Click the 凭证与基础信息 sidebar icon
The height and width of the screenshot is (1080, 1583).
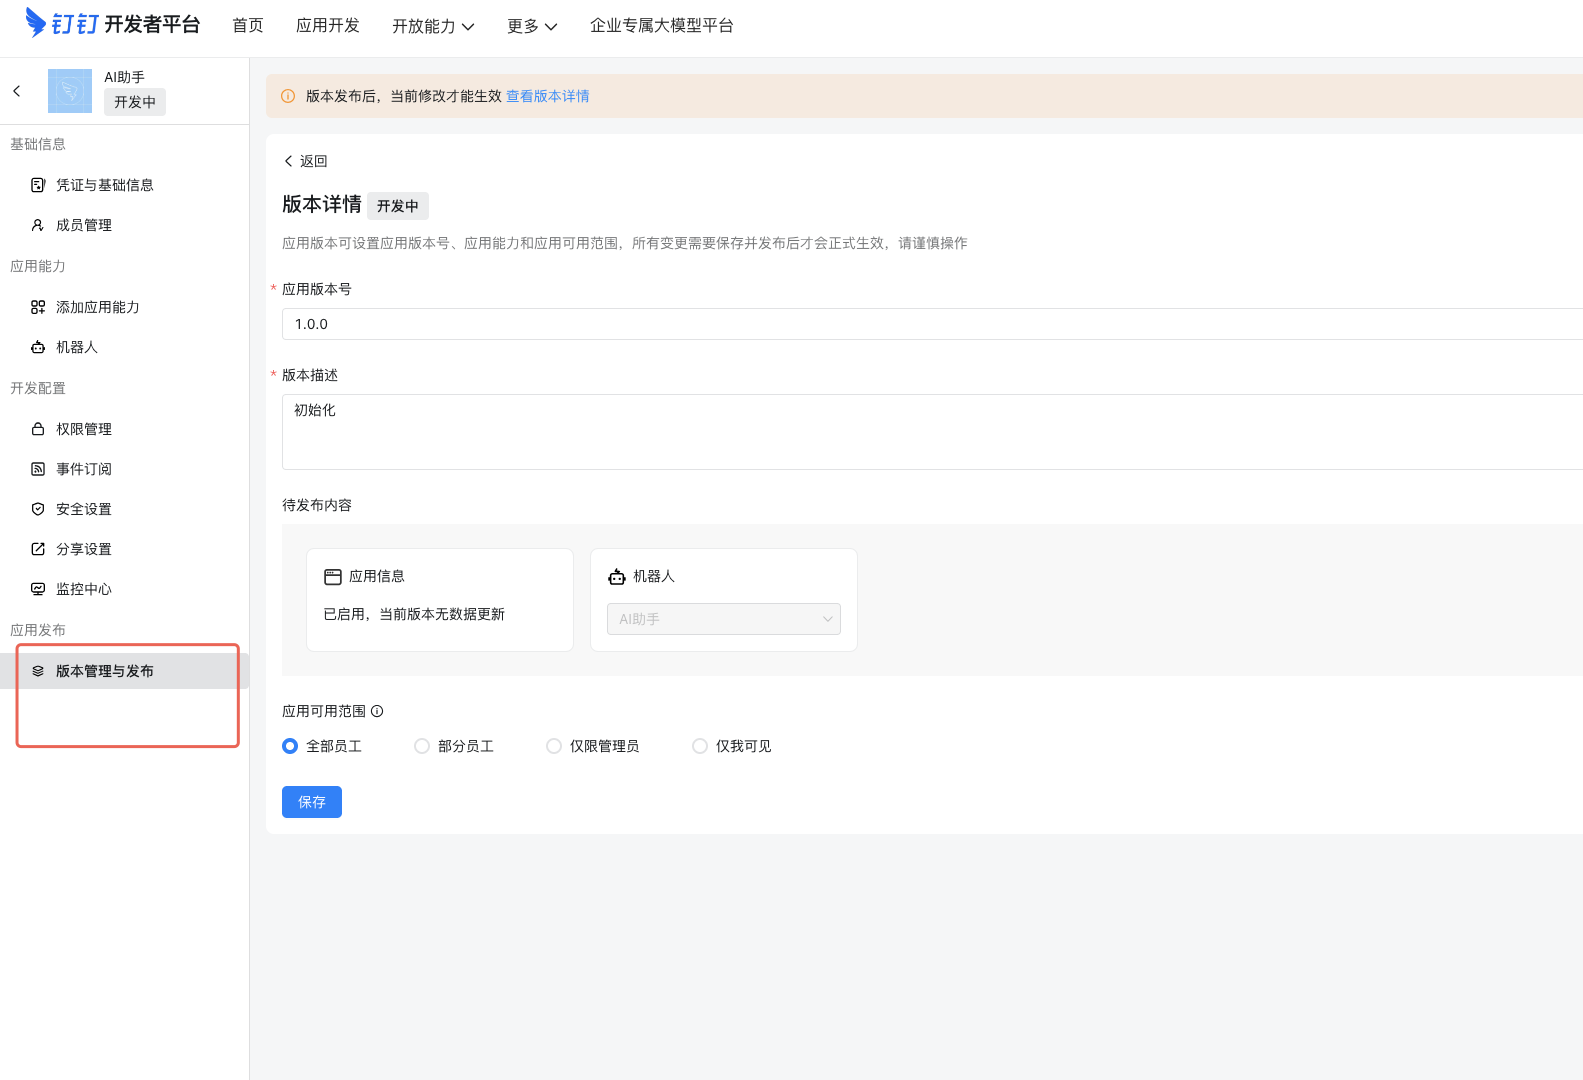coord(38,185)
